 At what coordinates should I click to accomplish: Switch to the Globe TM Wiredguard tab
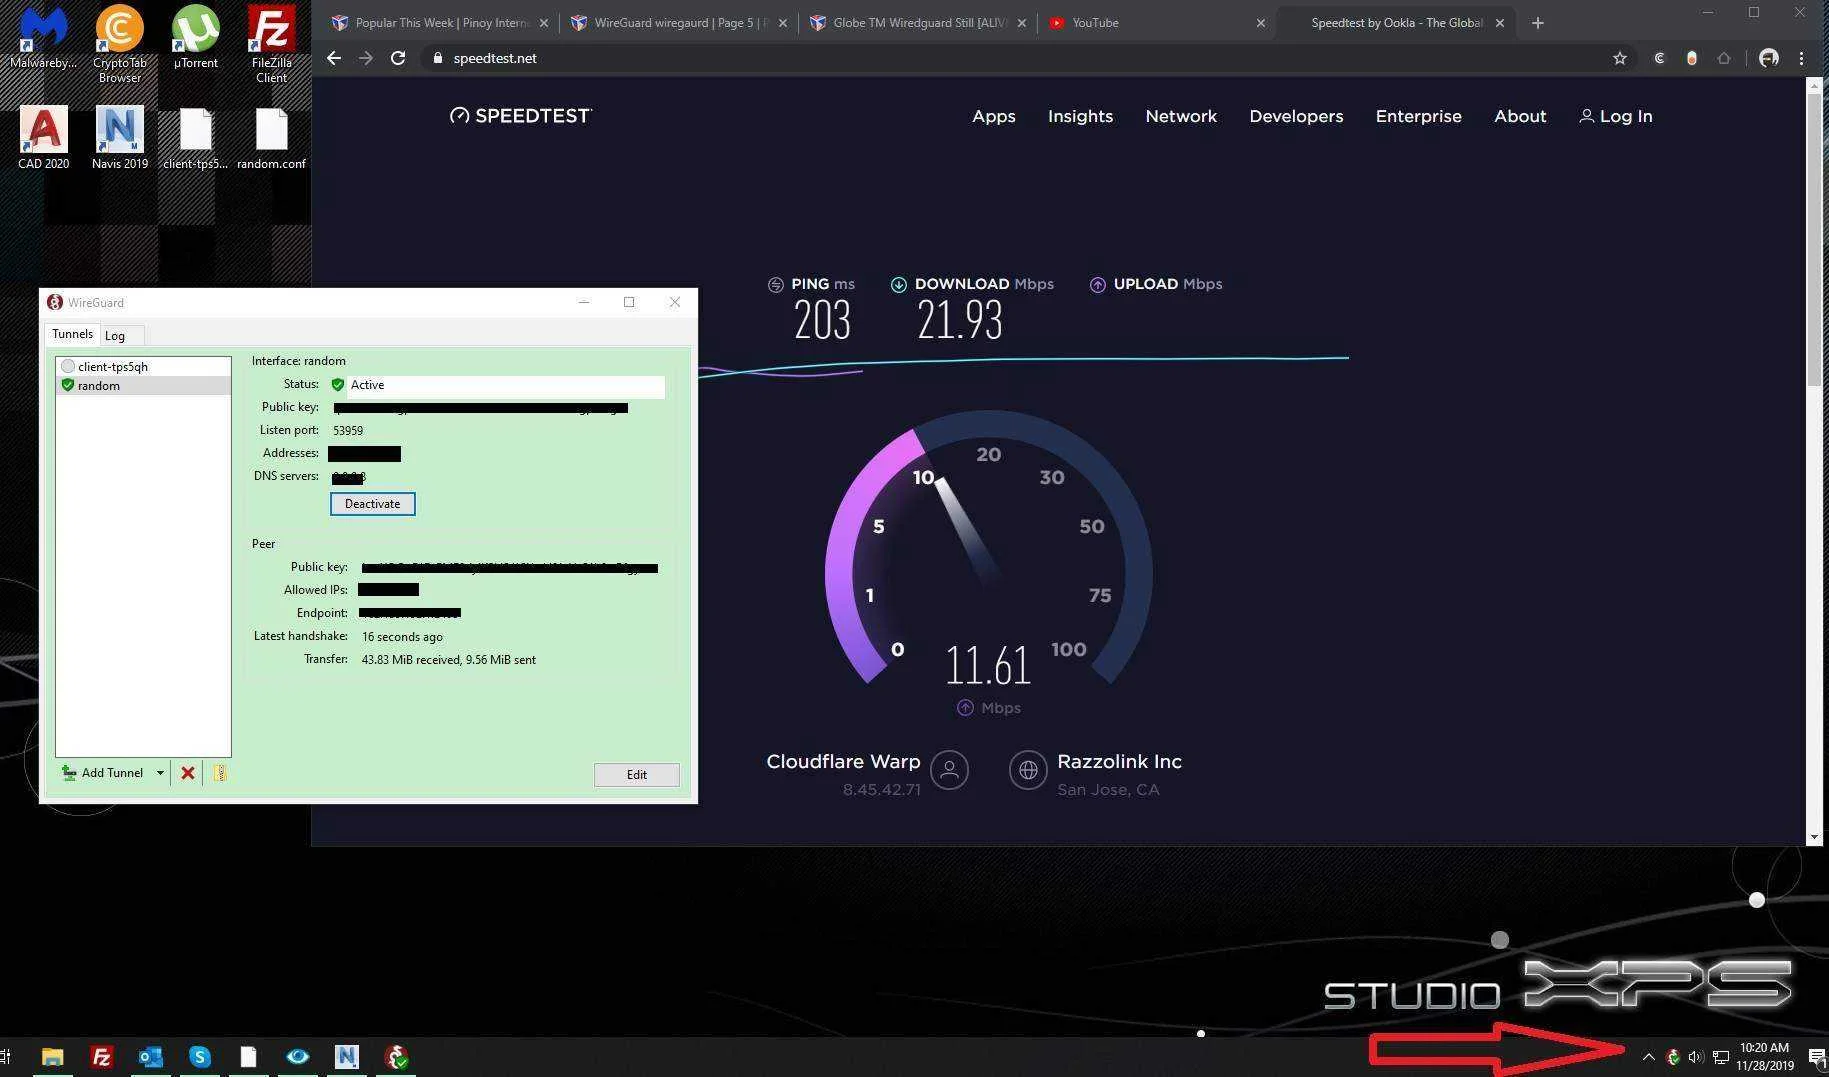(x=917, y=23)
